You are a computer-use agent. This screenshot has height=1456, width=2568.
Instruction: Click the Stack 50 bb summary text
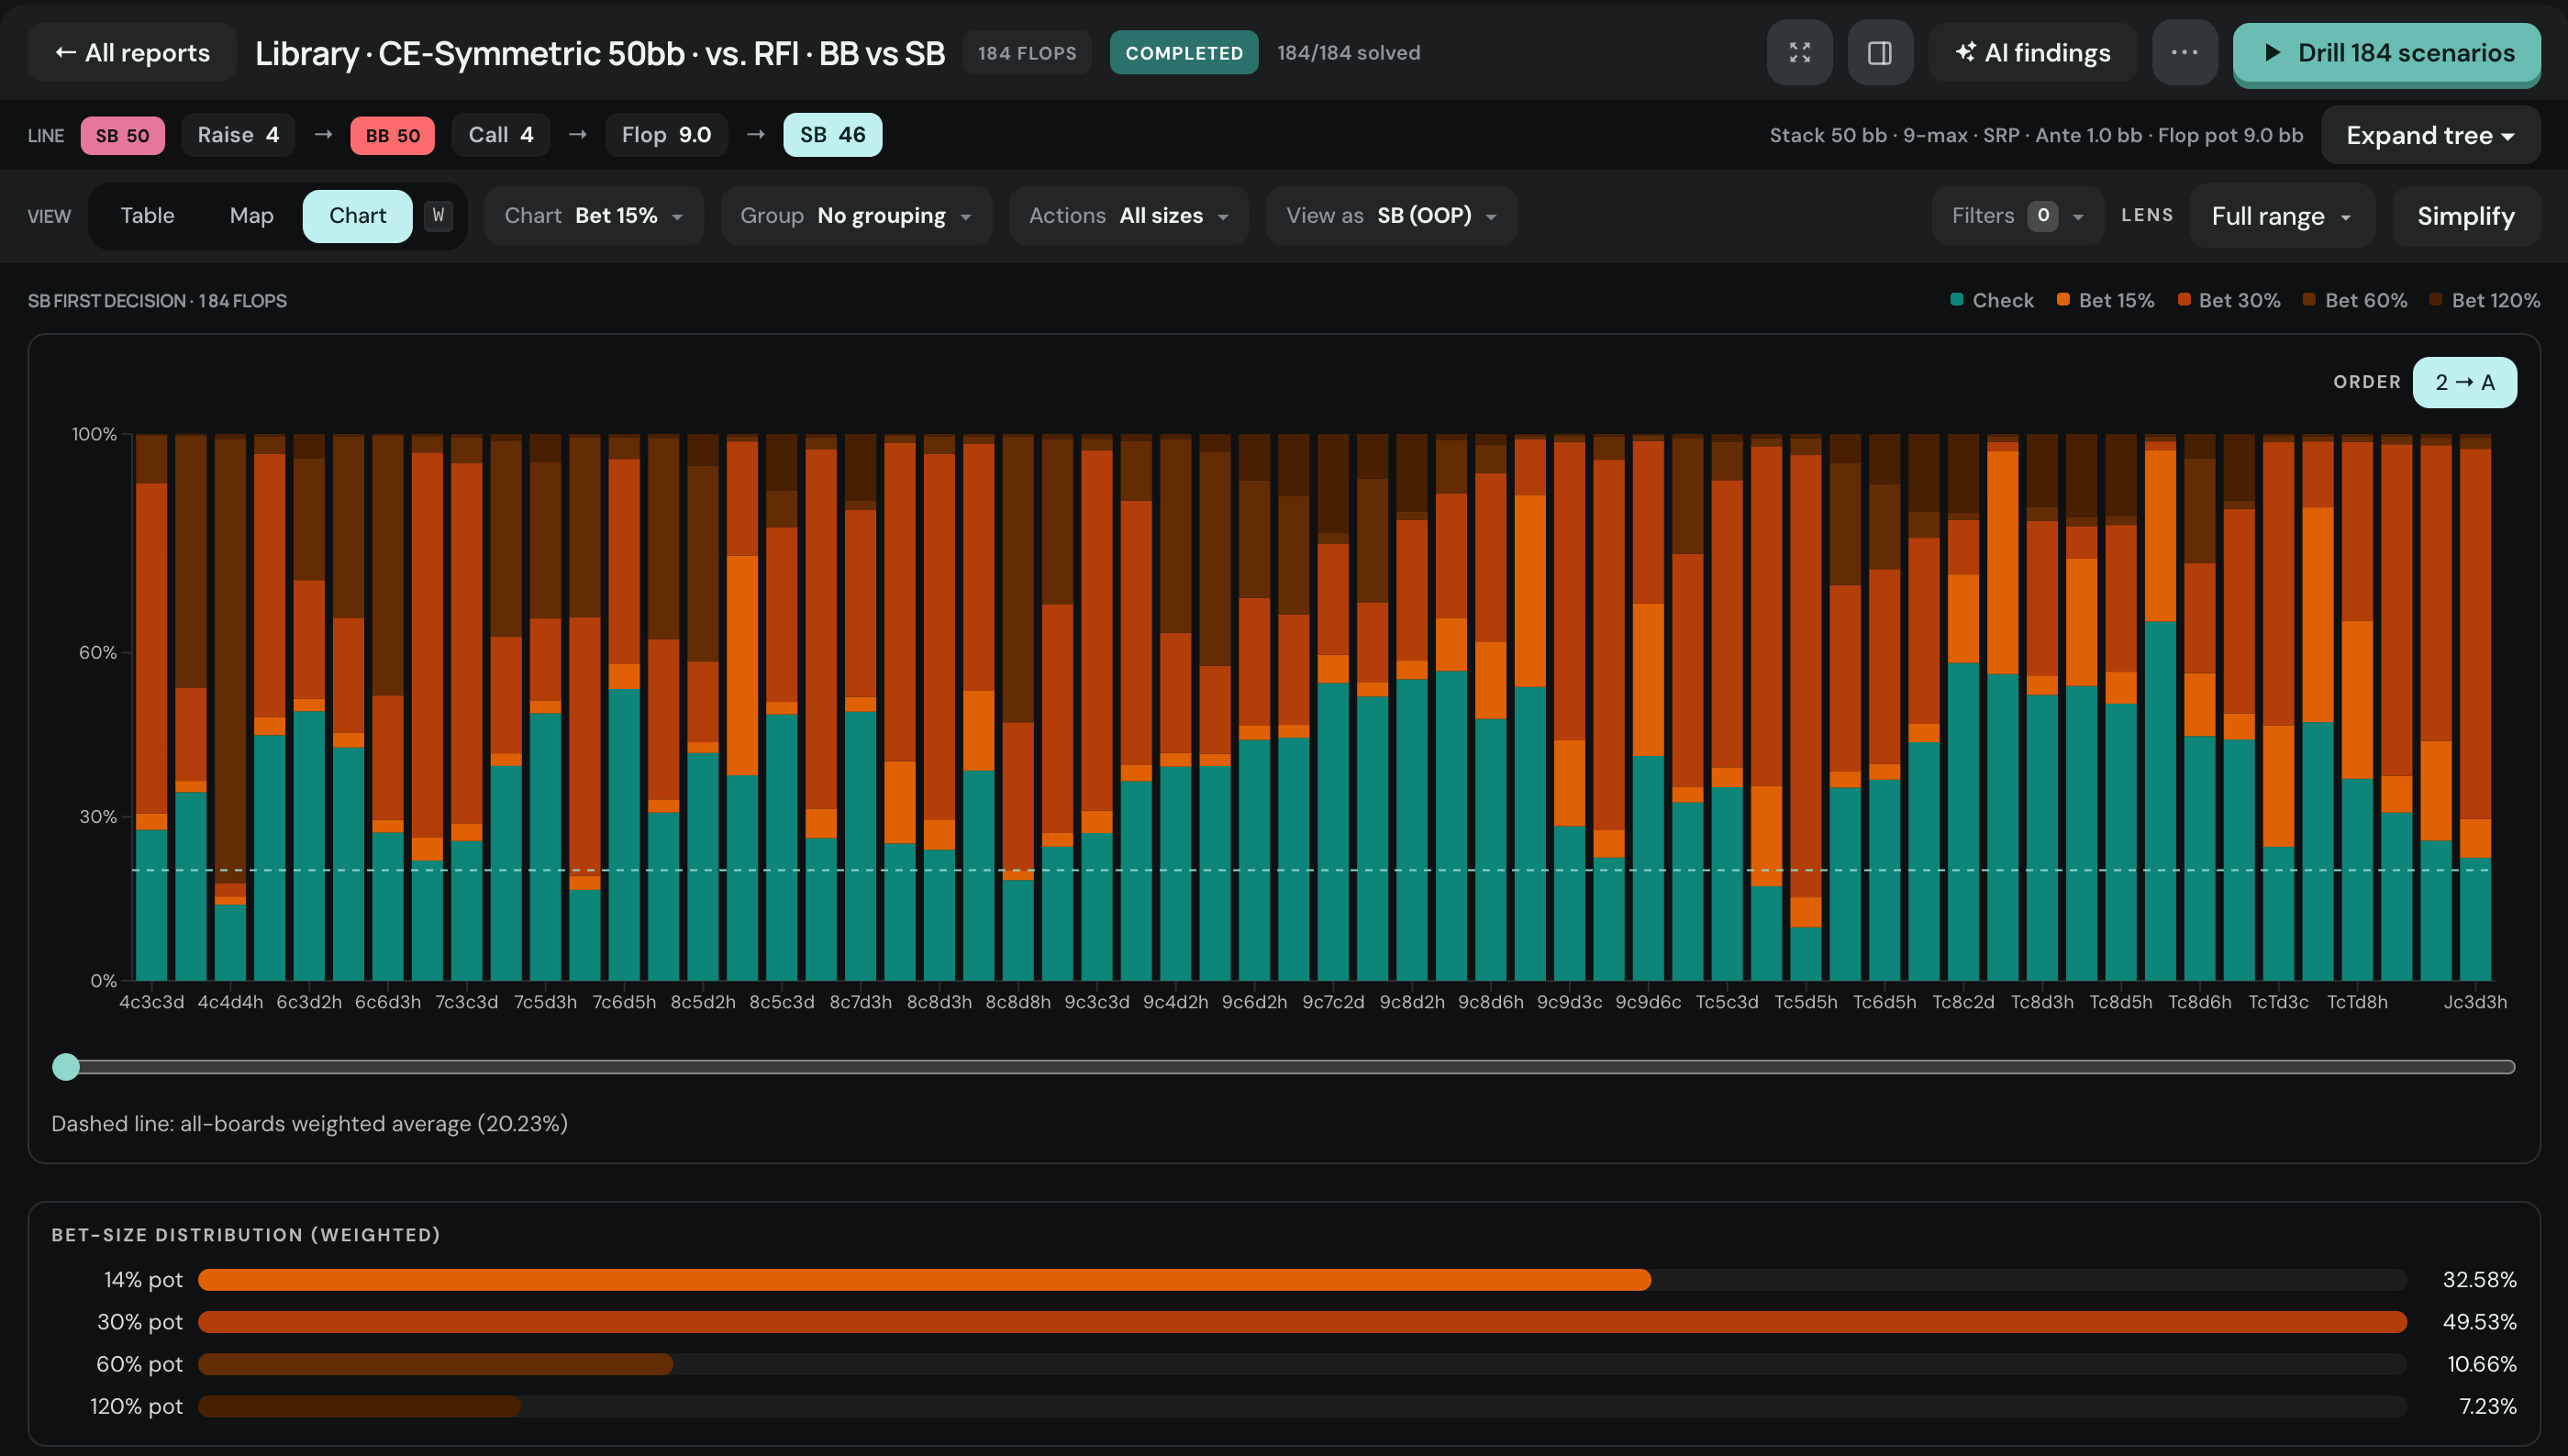coord(2036,135)
